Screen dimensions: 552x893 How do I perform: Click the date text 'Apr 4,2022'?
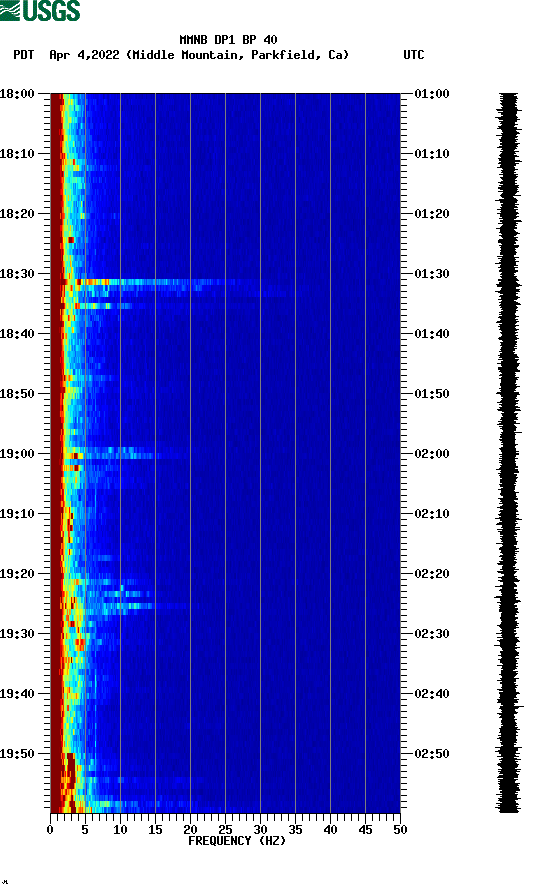84,55
